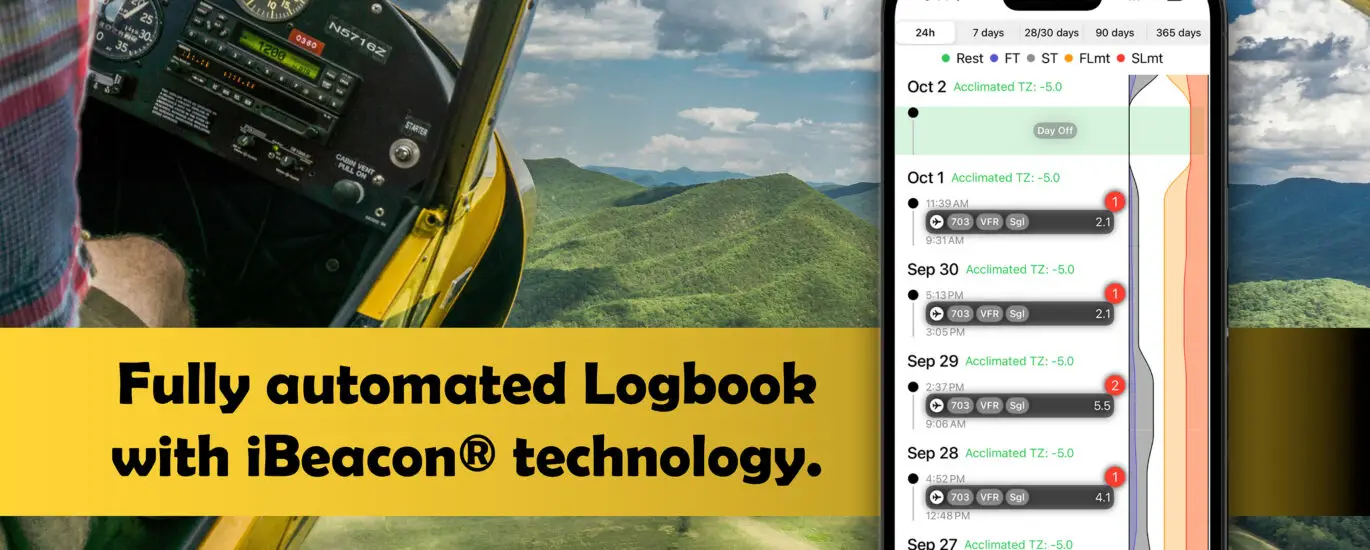The height and width of the screenshot is (550, 1370).
Task: Tap the Sgl tag on Sep 29 flight
Action: tap(1017, 406)
